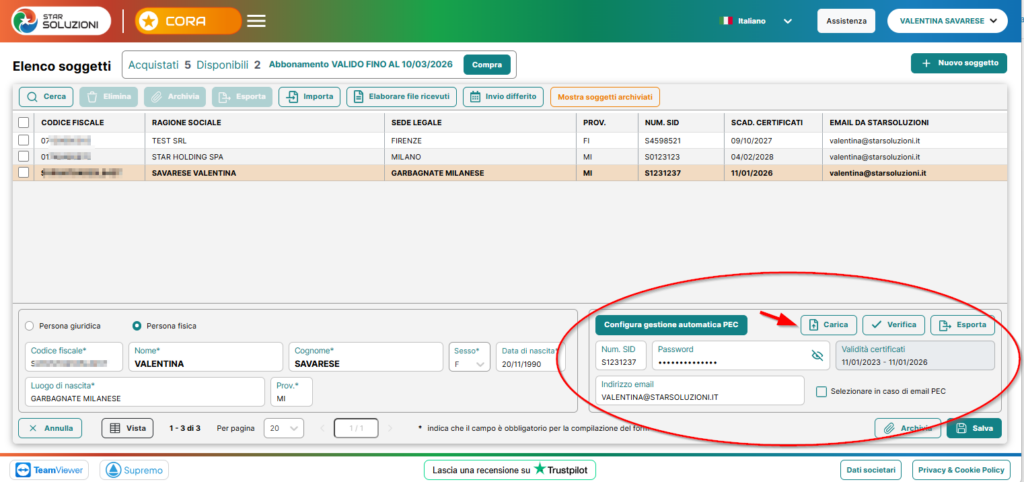Launch Supremo from the footer
Image resolution: width=1024 pixels, height=482 pixels.
(134, 470)
